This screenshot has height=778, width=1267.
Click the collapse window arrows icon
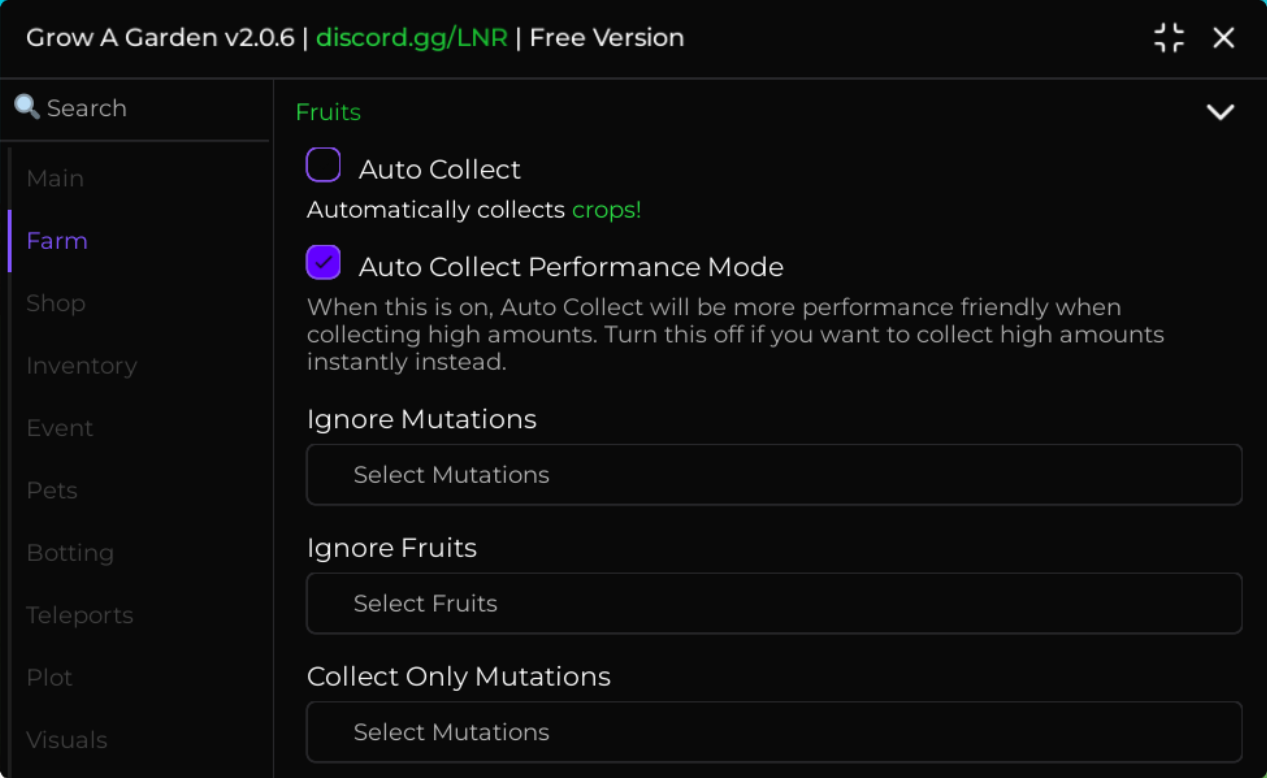click(1169, 38)
